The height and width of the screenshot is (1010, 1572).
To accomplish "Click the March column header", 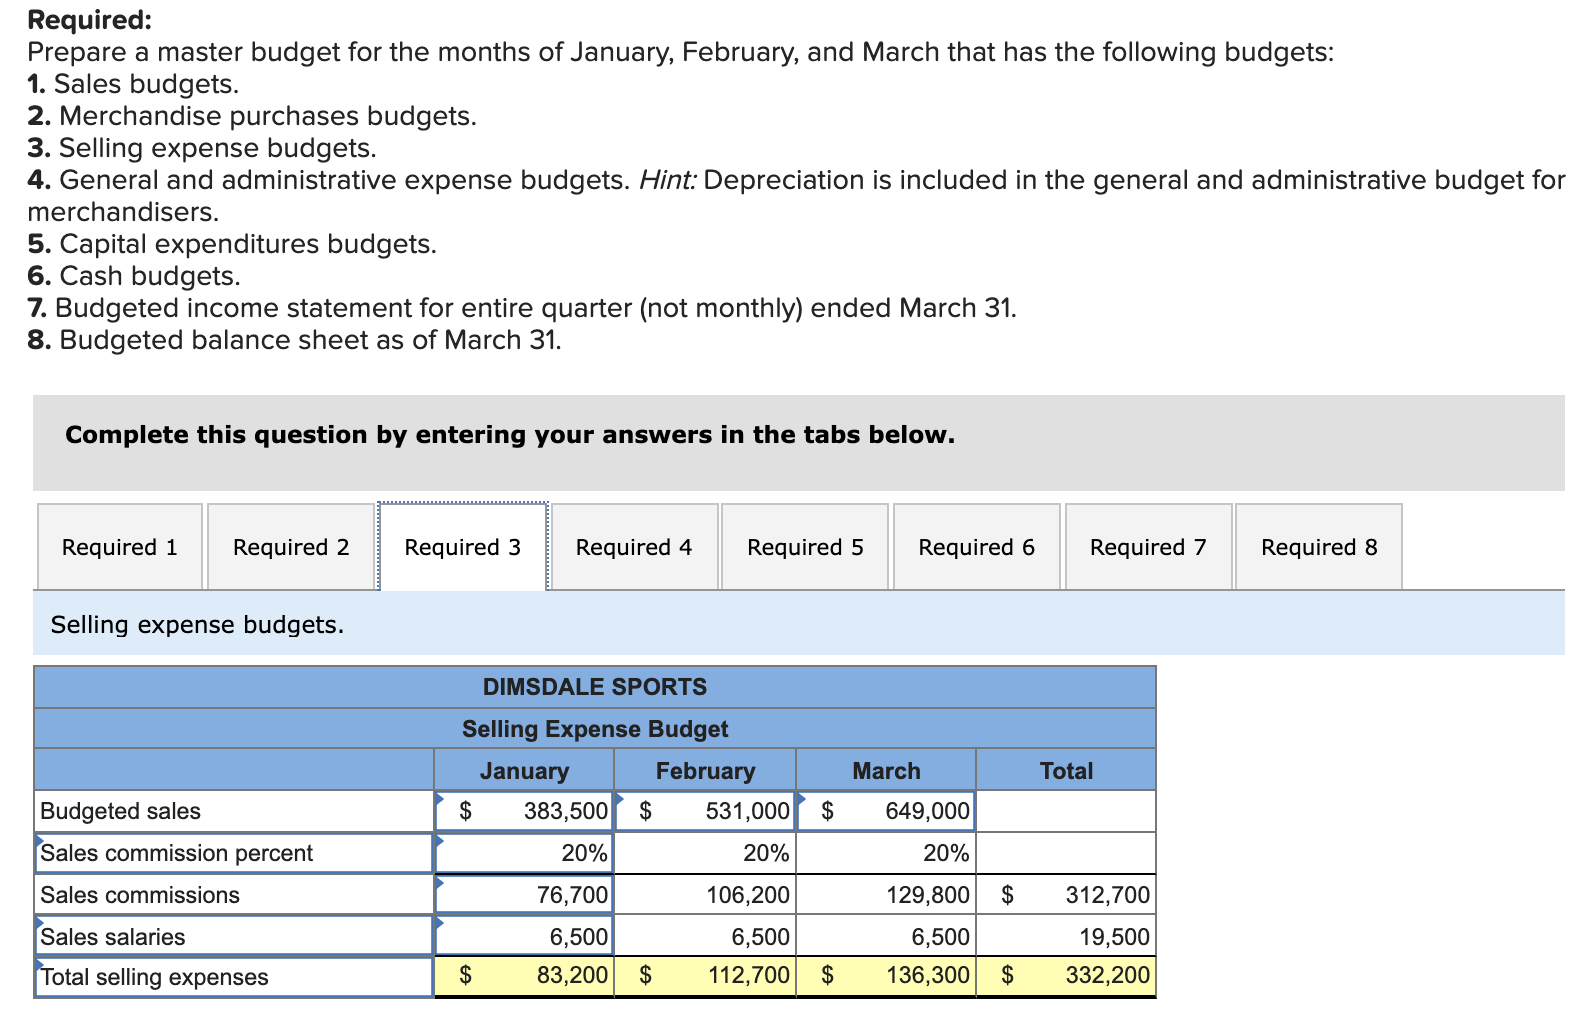I will [x=886, y=771].
